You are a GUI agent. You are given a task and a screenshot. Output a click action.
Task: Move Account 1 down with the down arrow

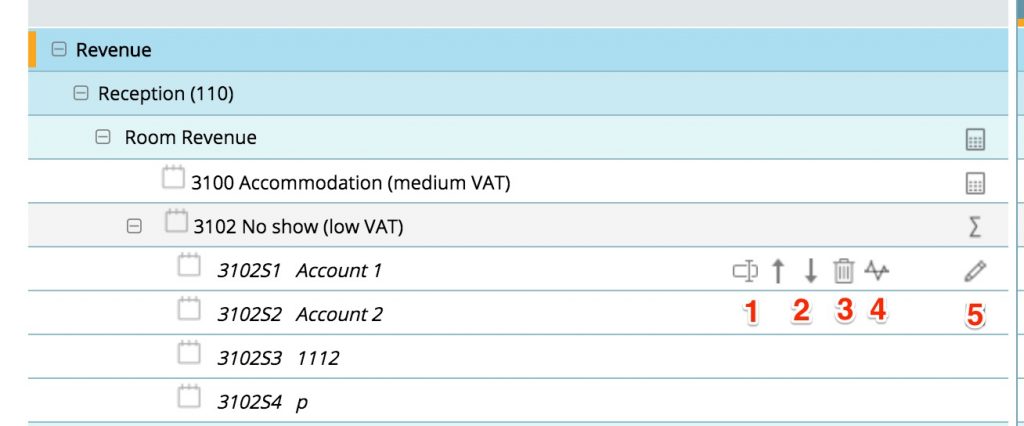click(811, 270)
